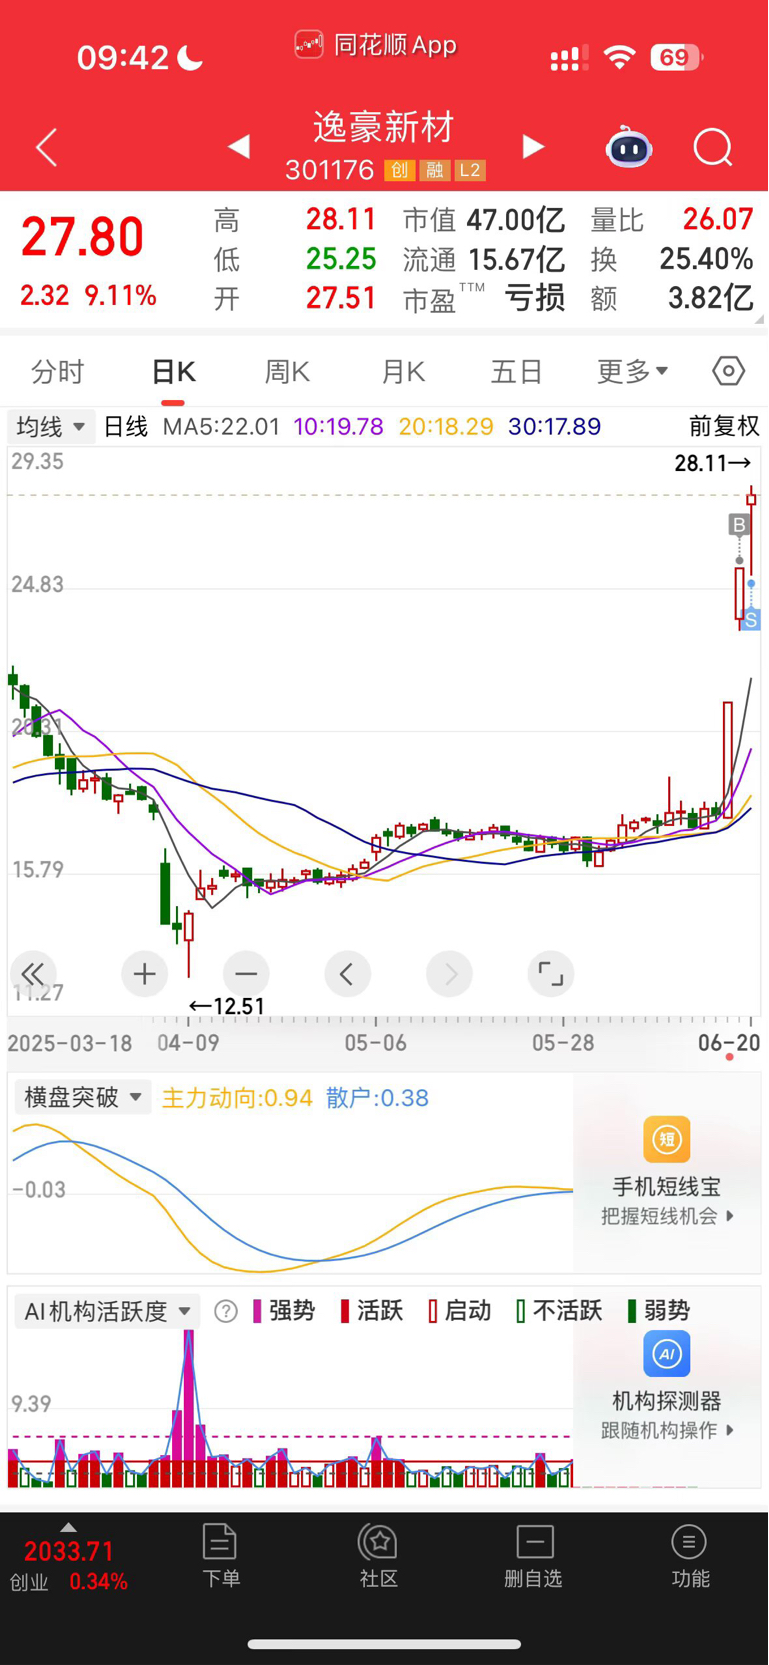Open 机构探测器 AI icon
The image size is (769, 1665).
pos(666,1354)
